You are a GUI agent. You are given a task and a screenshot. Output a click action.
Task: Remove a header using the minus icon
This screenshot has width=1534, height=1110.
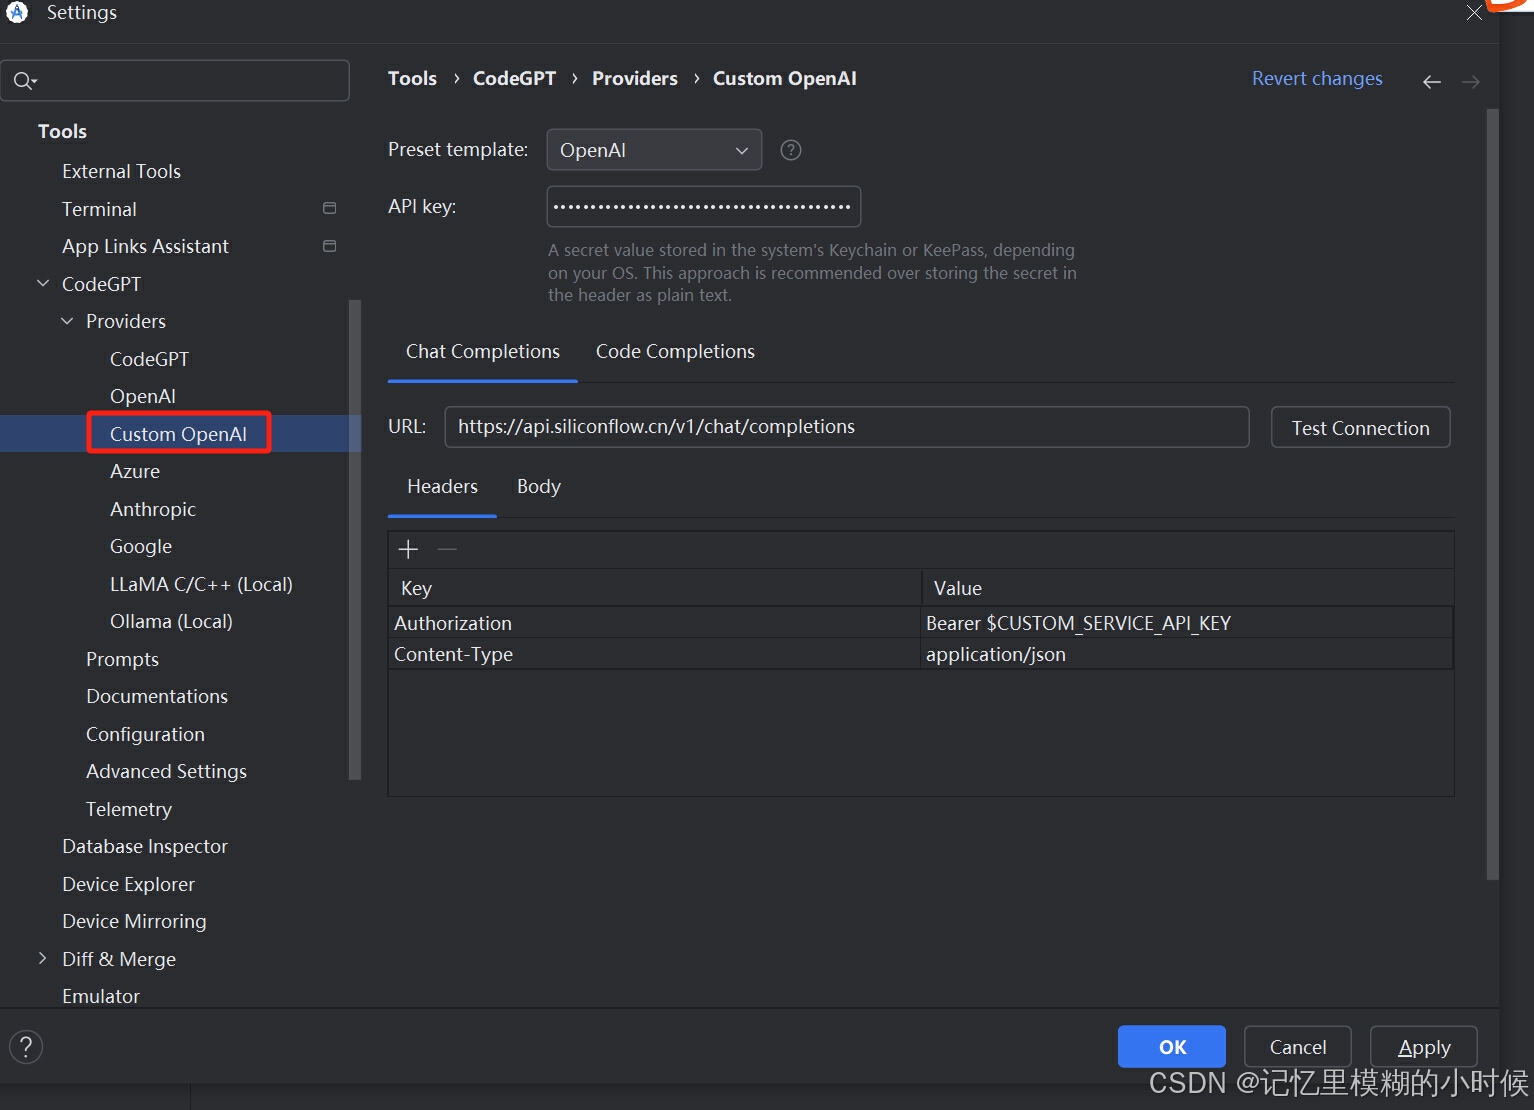point(447,548)
